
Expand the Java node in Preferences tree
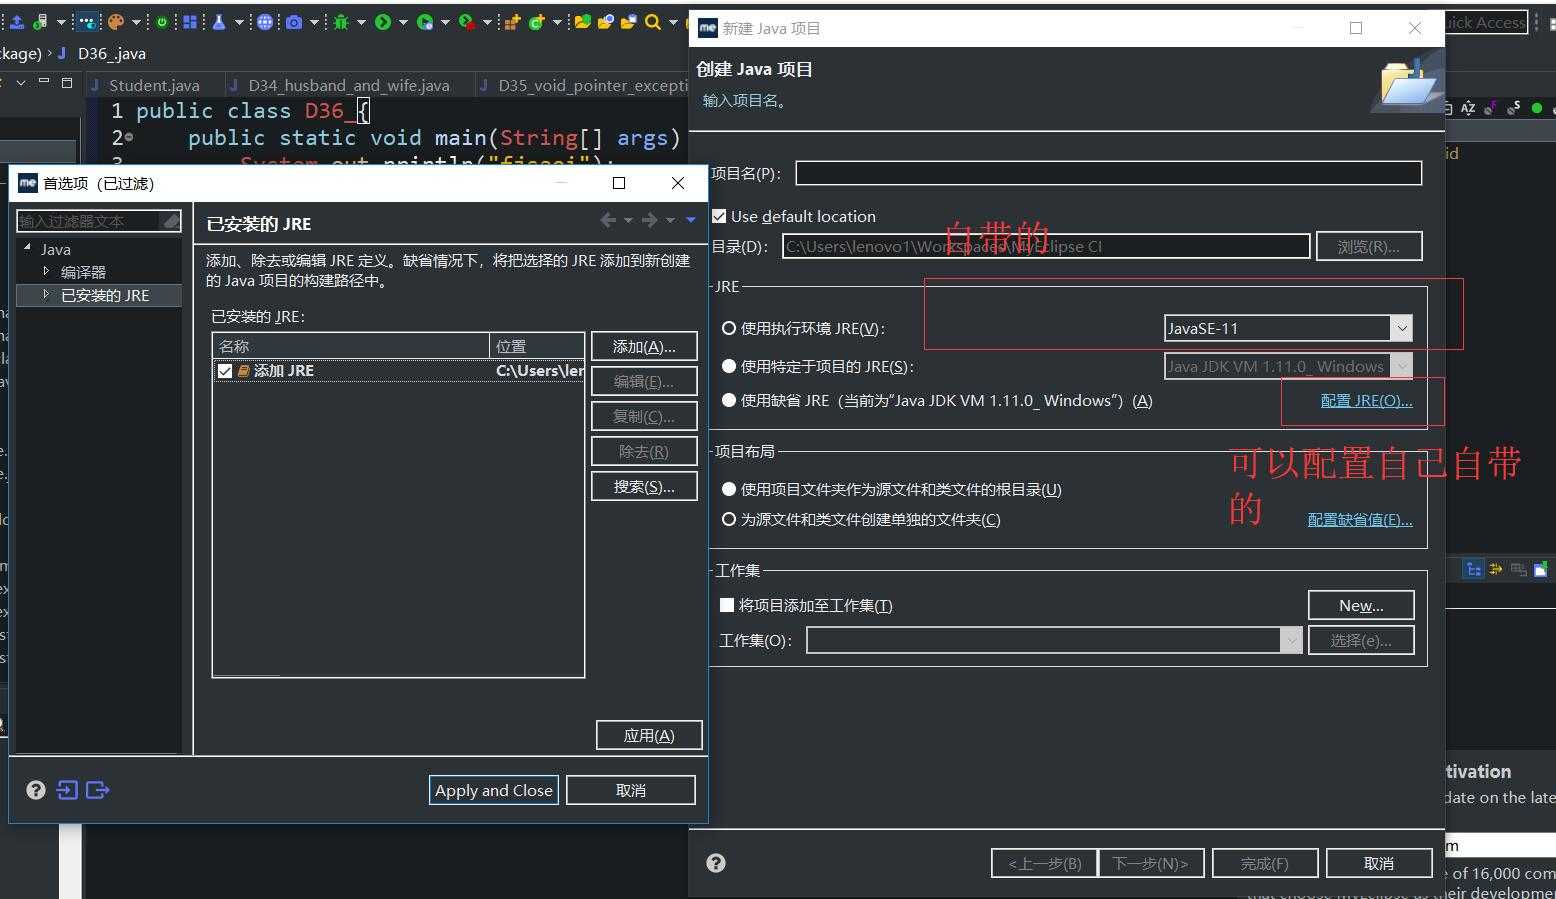27,247
